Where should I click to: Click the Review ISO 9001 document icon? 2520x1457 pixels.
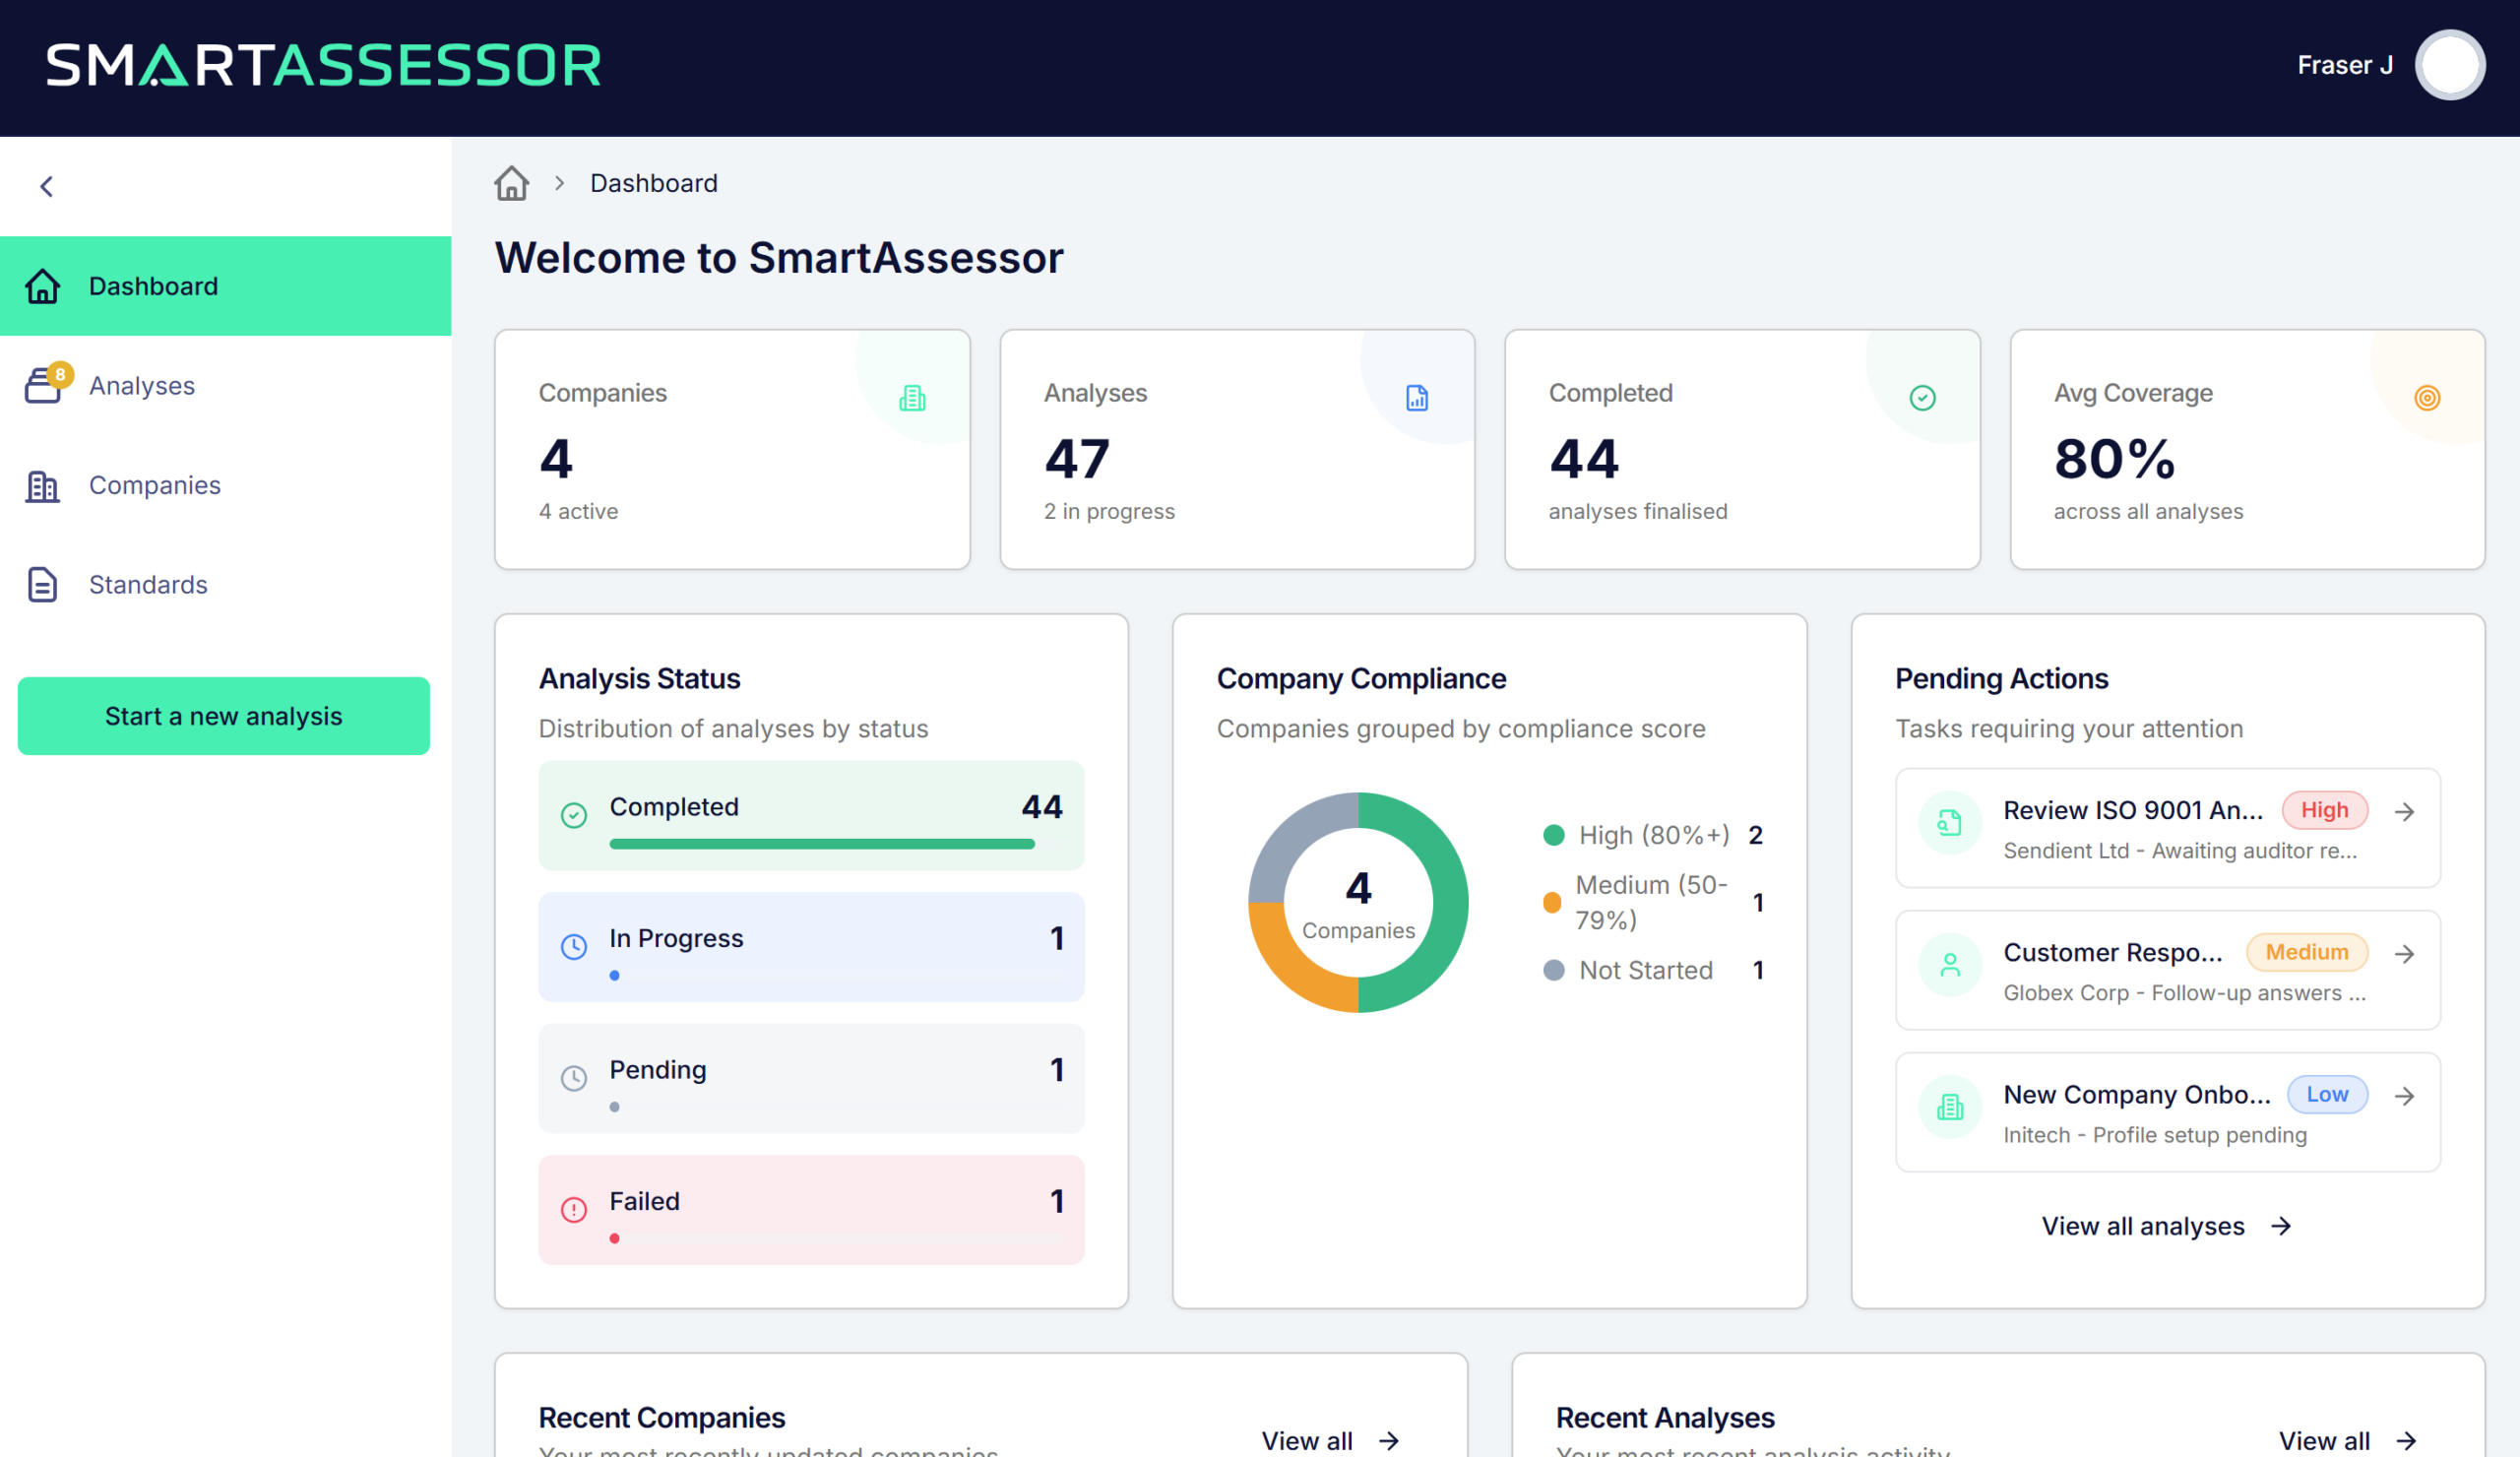[x=1949, y=823]
